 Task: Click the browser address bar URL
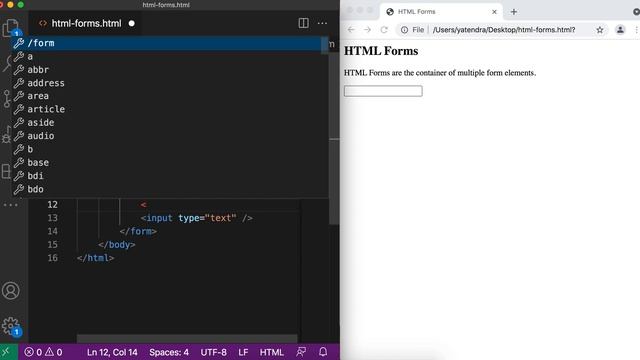(x=504, y=30)
